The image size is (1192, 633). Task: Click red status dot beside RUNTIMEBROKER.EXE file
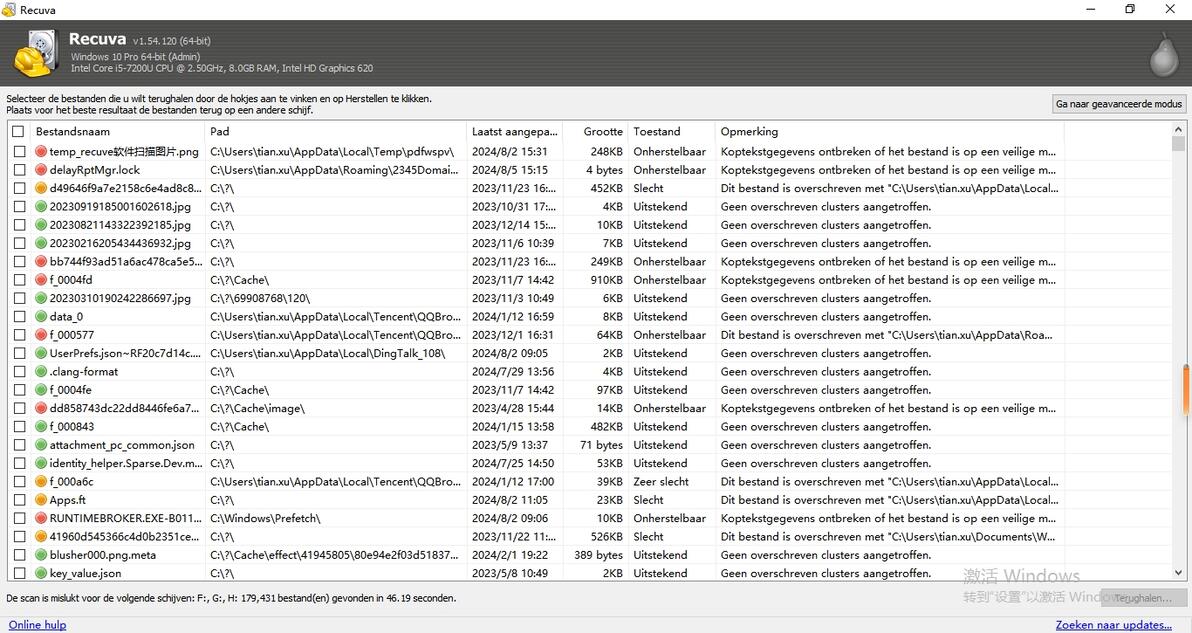point(41,519)
